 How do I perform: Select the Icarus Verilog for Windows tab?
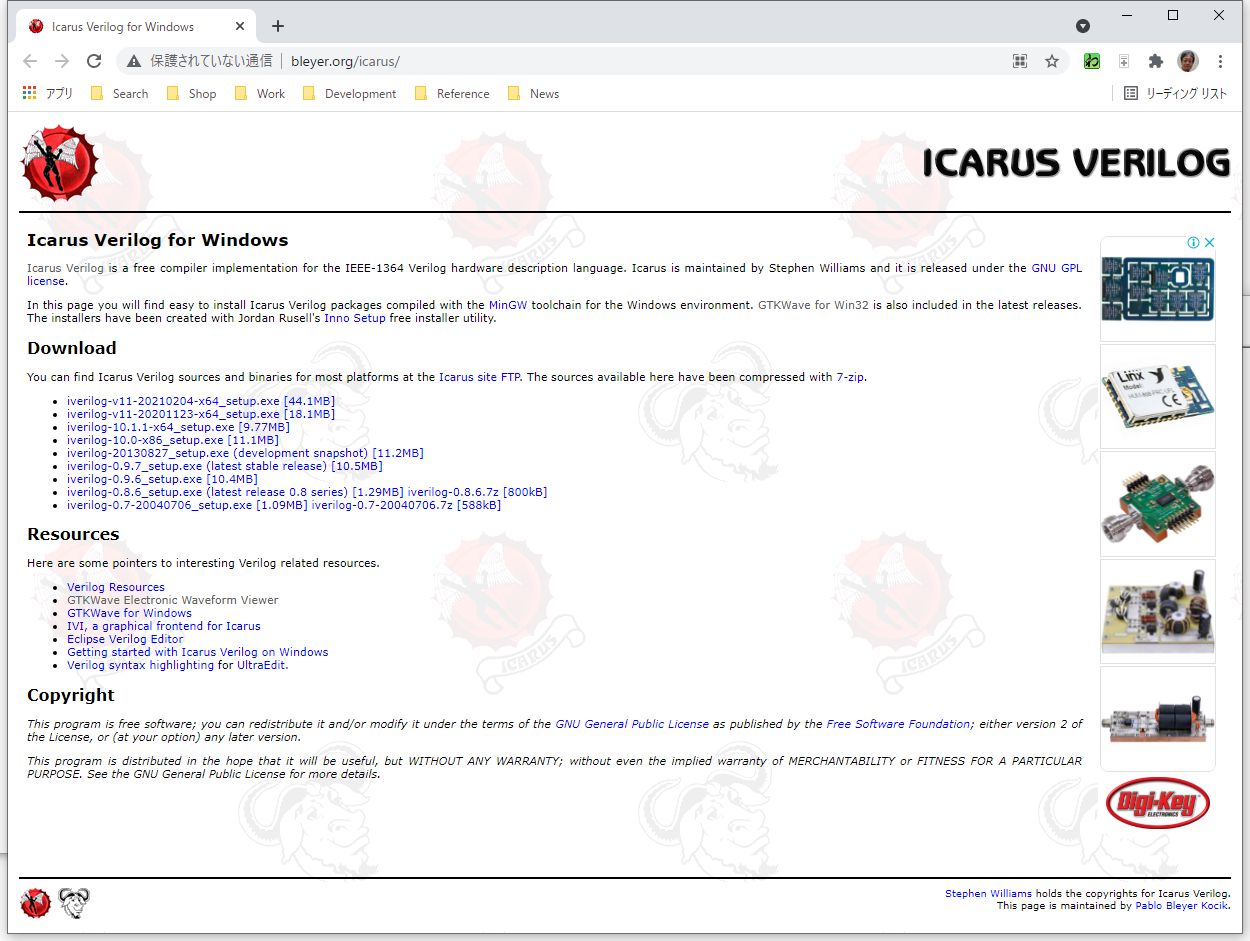(130, 25)
